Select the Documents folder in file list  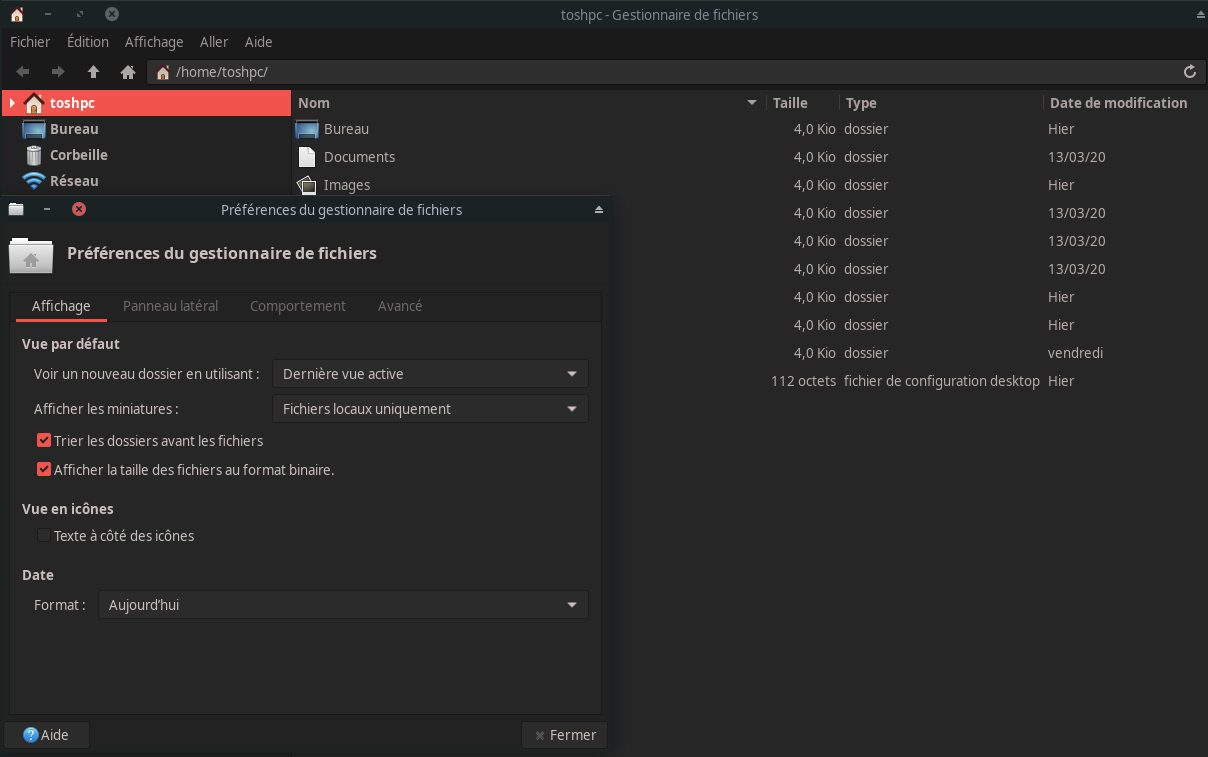click(359, 157)
